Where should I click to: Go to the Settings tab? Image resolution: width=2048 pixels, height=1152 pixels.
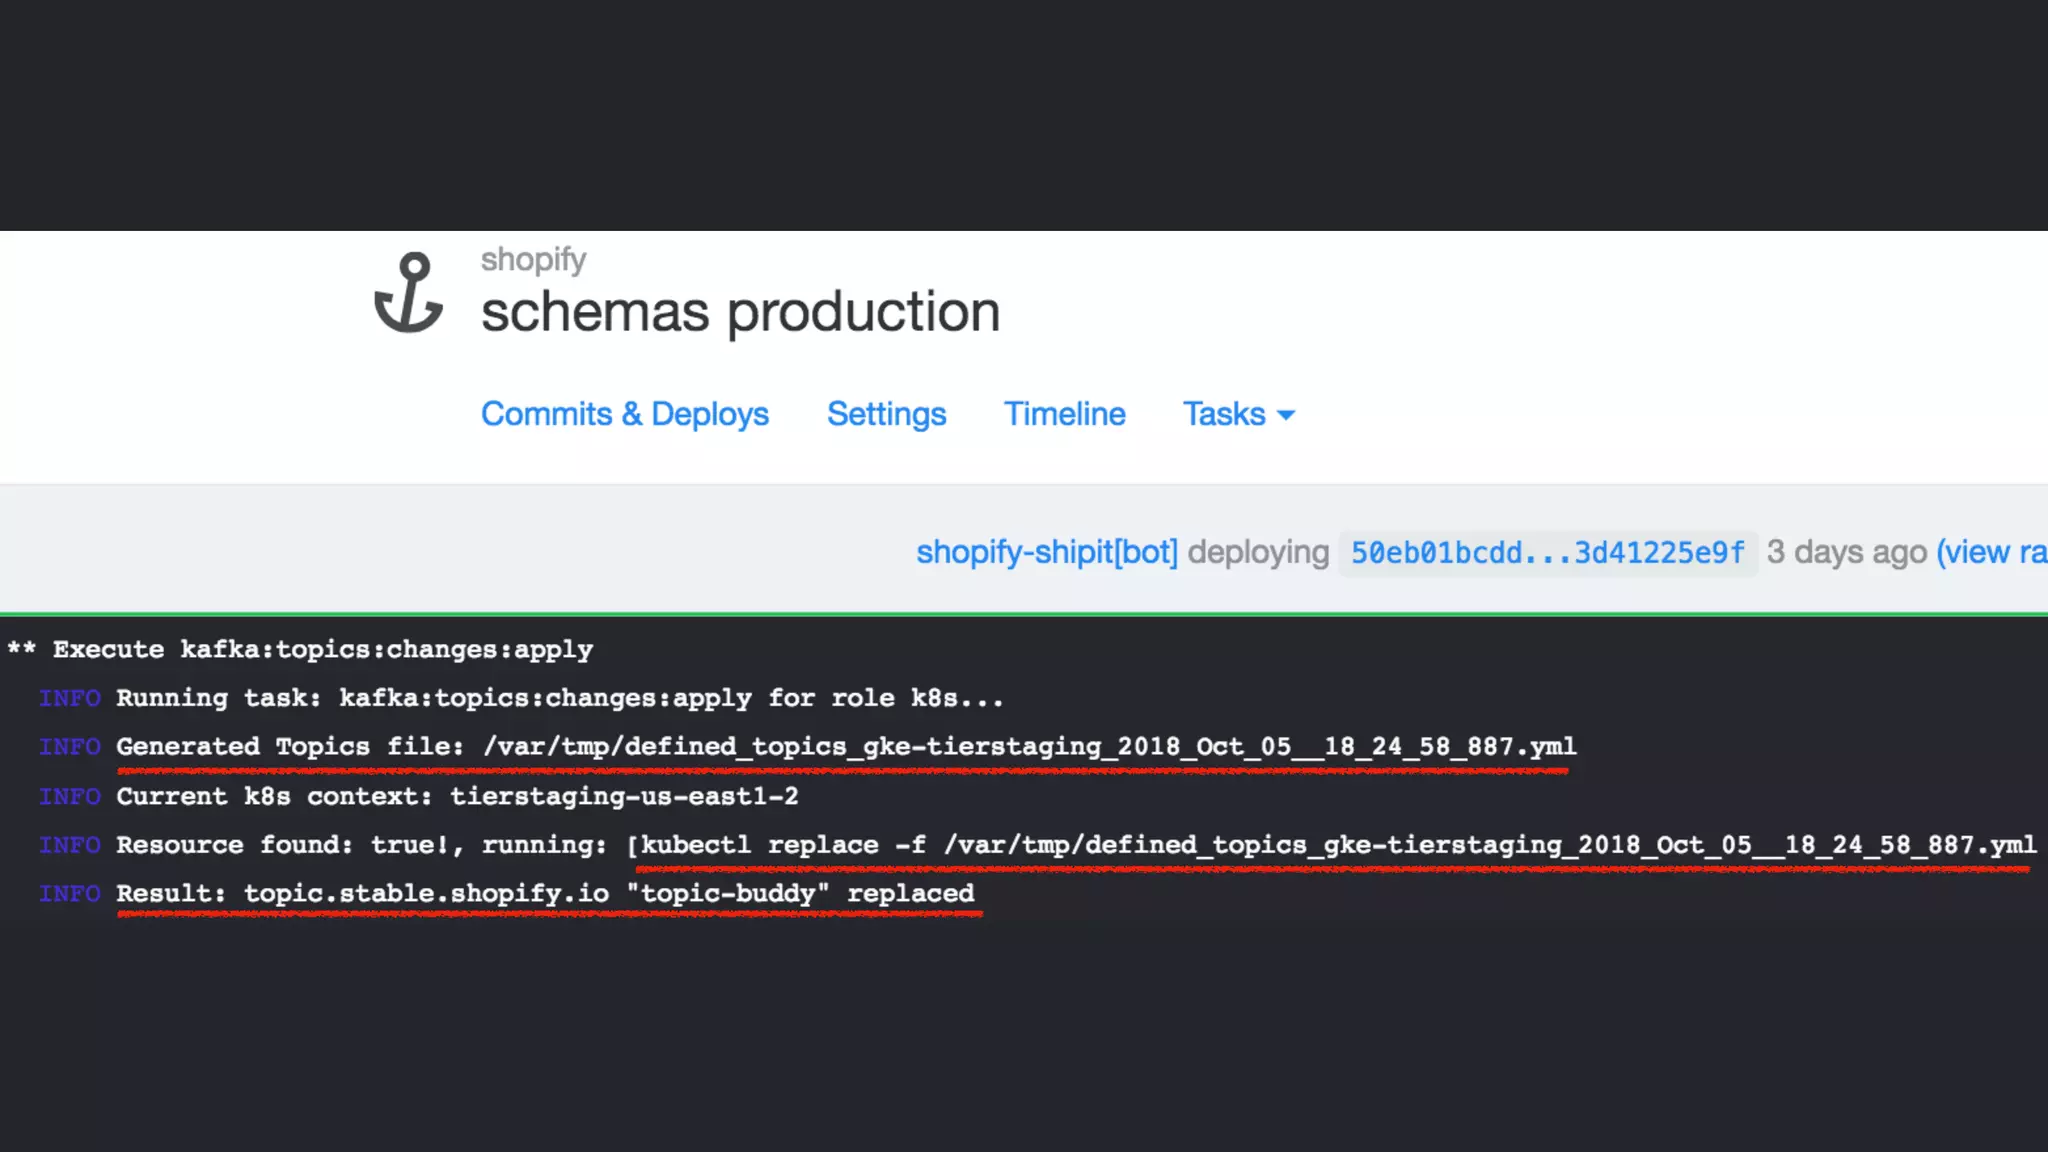[x=886, y=414]
